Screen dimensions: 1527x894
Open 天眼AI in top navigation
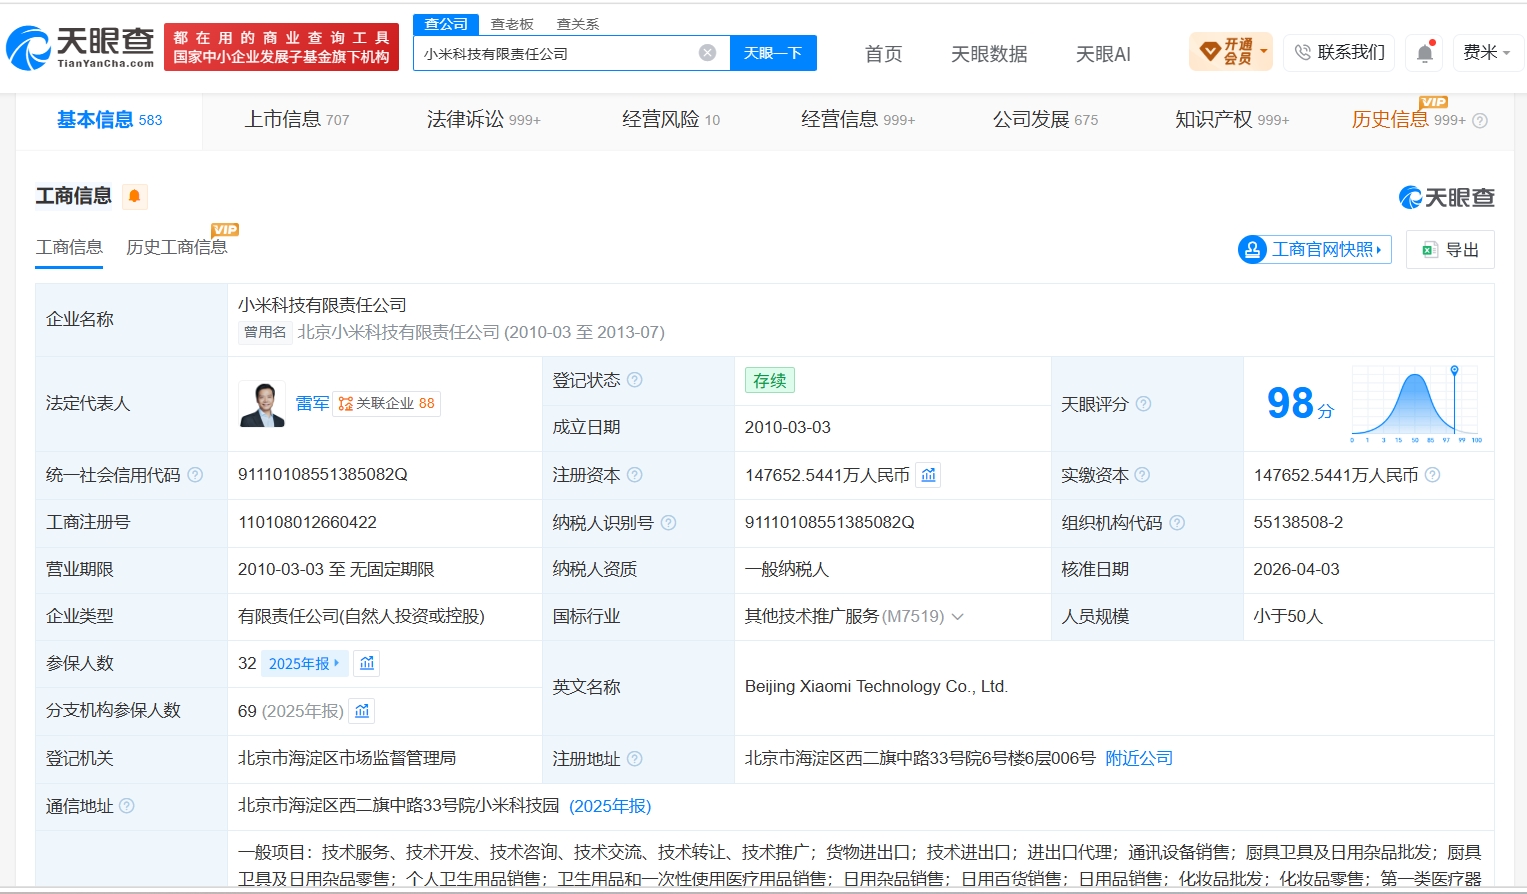1103,54
